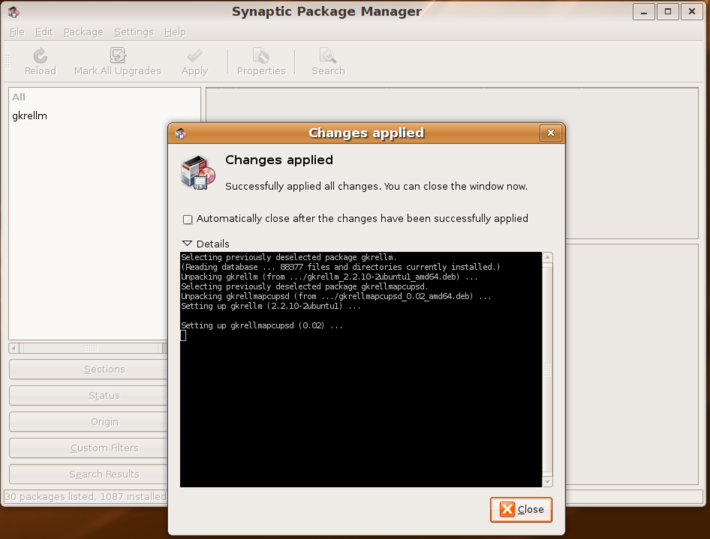Click the Sections filter button
This screenshot has width=710, height=539.
pos(88,369)
